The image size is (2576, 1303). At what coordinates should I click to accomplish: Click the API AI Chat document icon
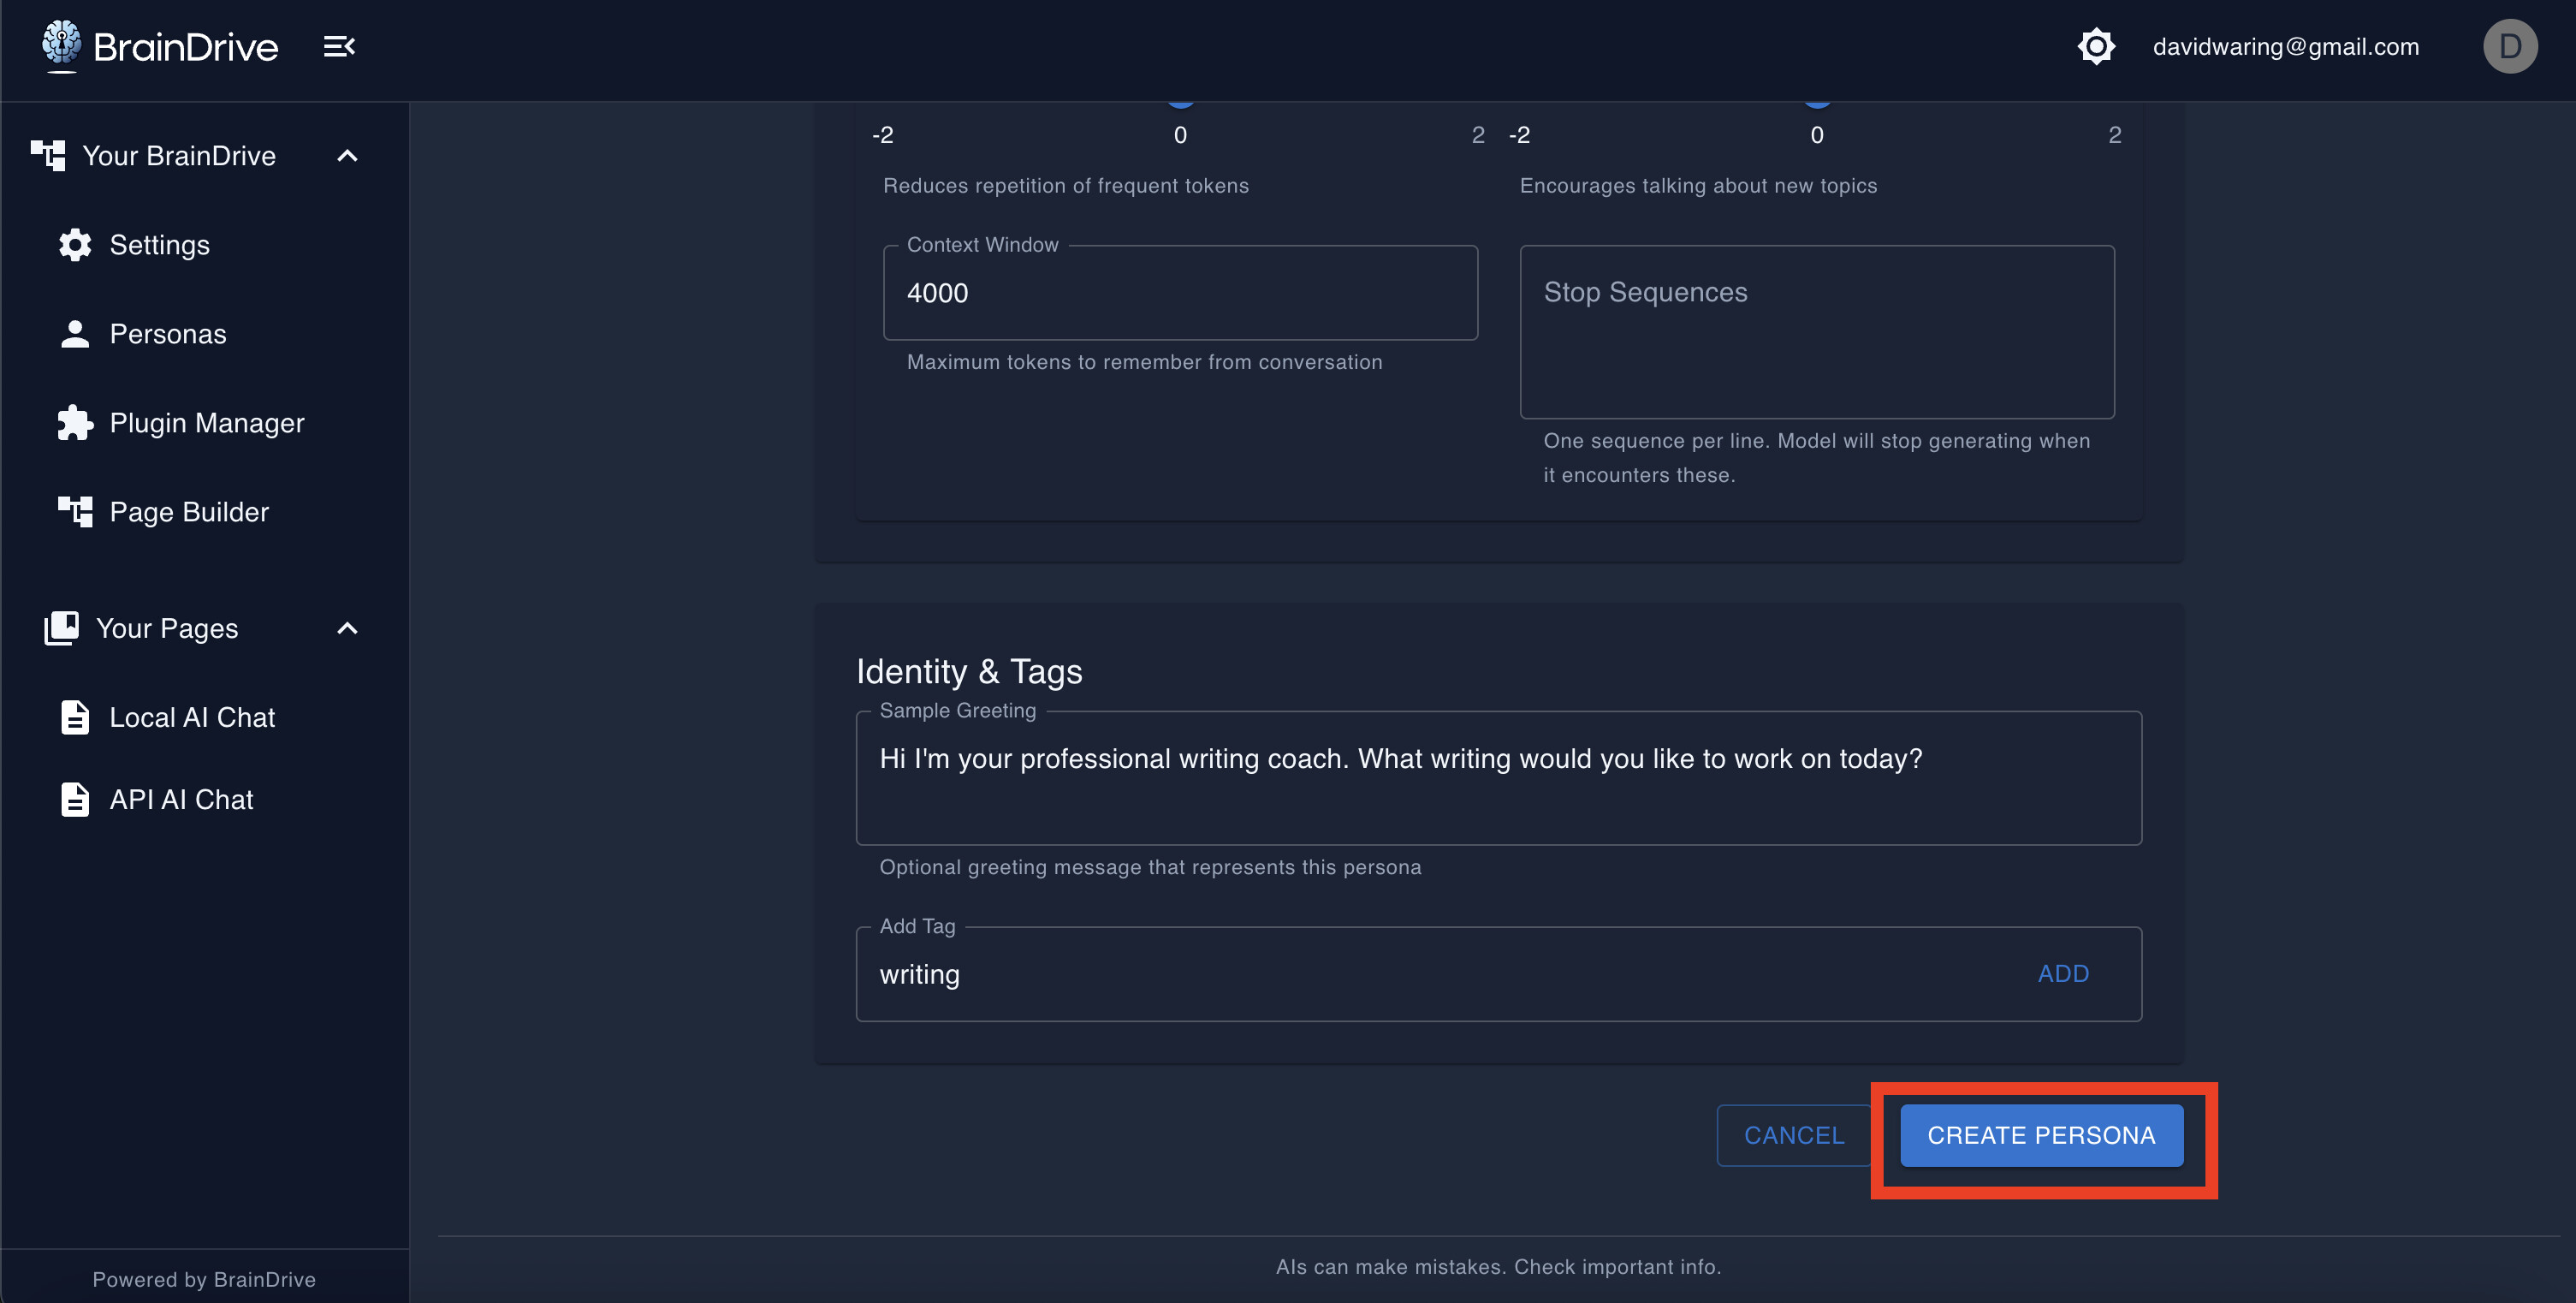(x=75, y=800)
